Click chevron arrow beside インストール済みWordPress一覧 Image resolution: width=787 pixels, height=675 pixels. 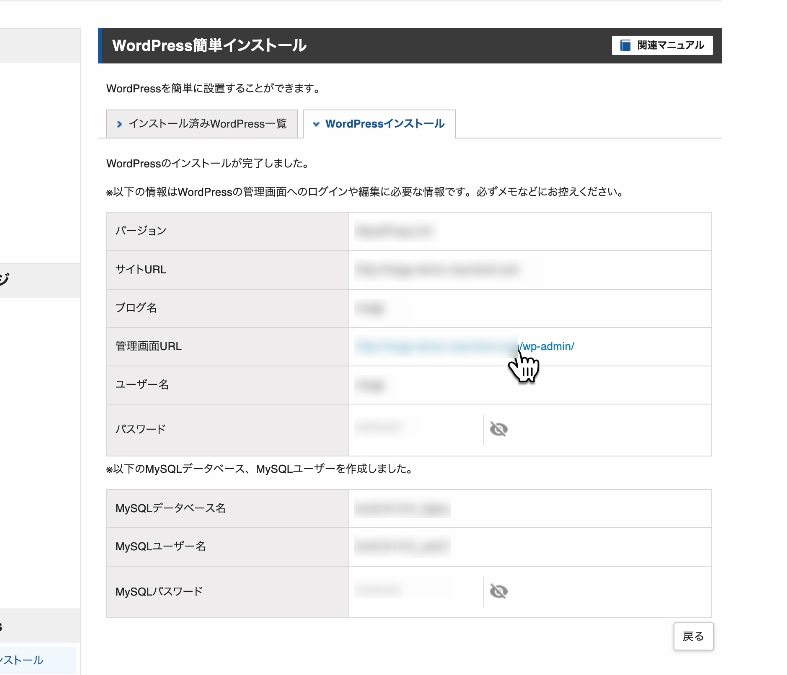119,124
